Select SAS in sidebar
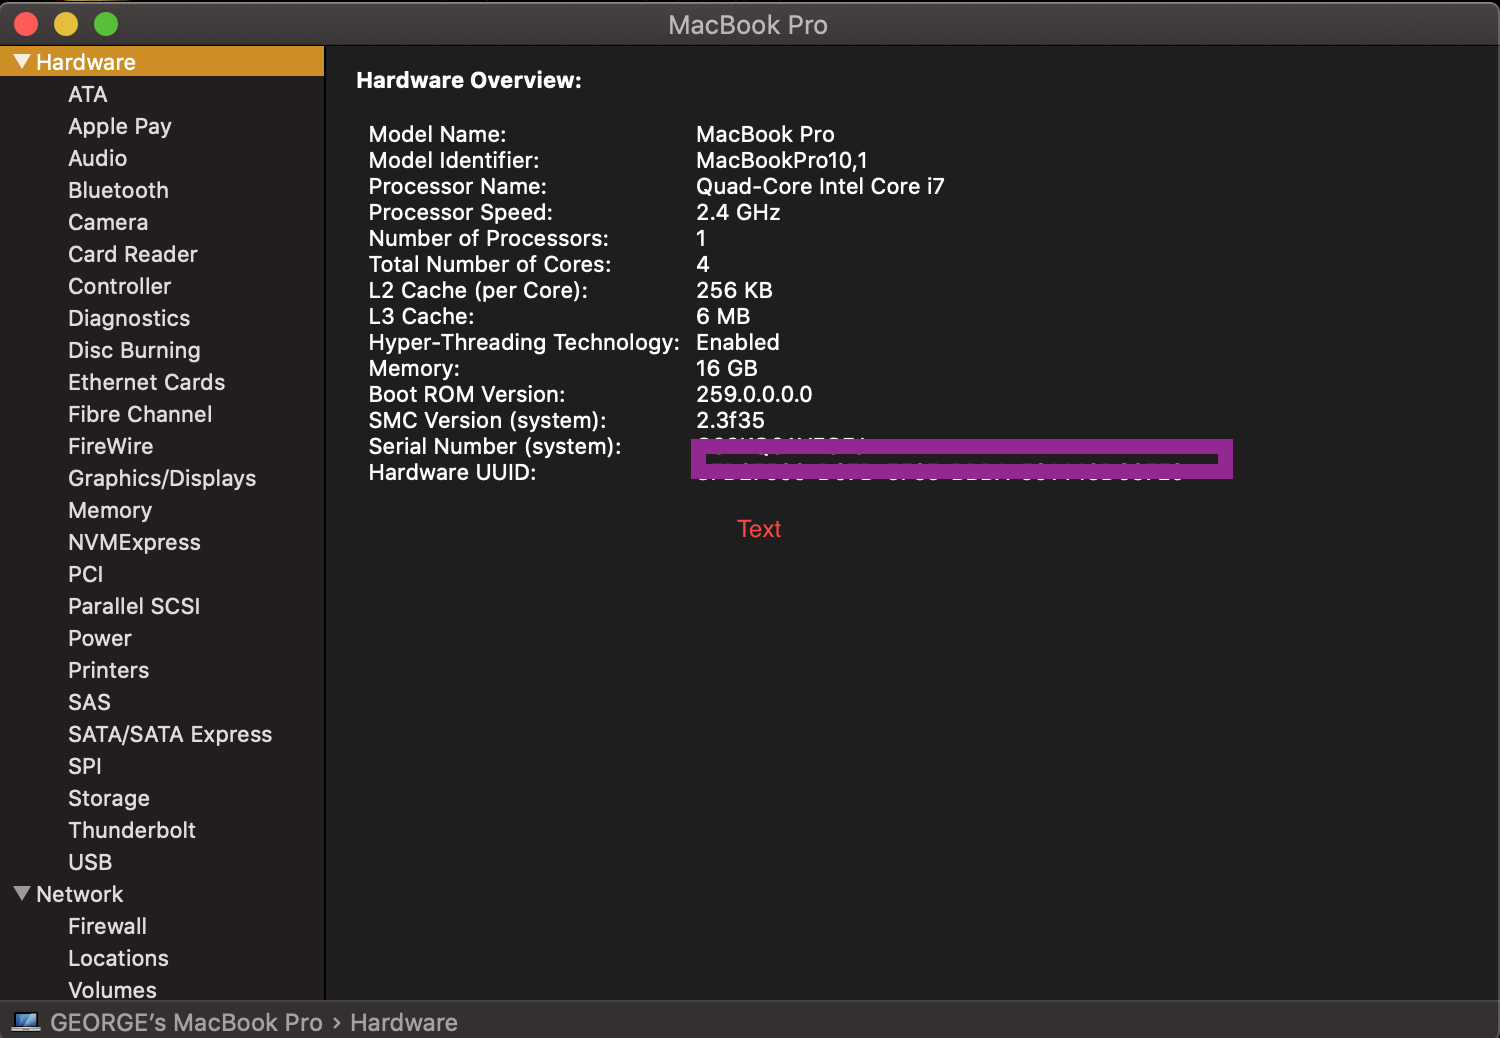Image resolution: width=1500 pixels, height=1038 pixels. [90, 702]
